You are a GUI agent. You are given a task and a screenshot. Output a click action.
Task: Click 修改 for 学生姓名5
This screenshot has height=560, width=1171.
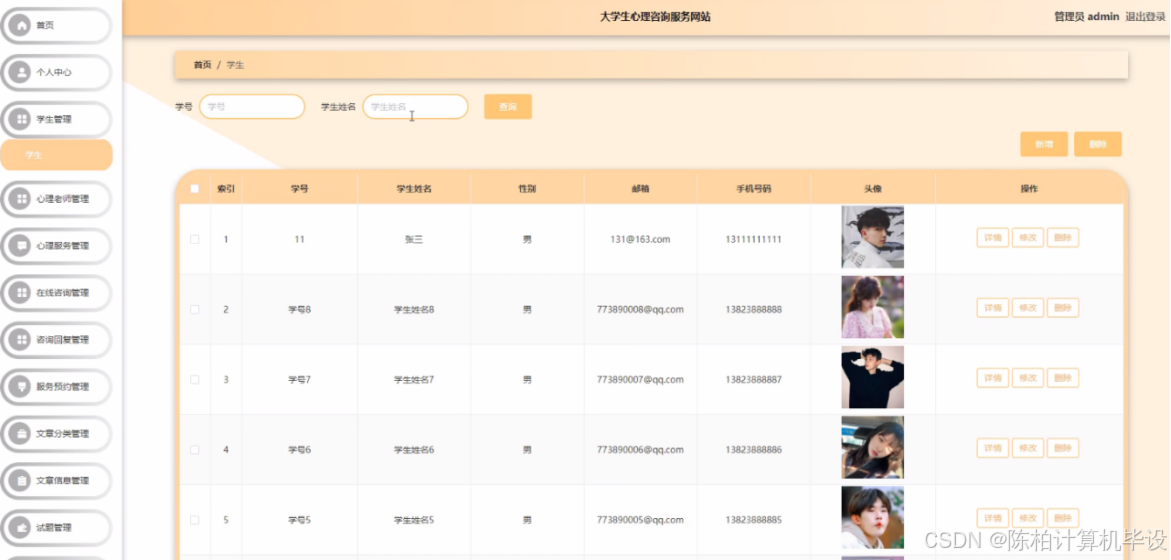coord(1028,518)
